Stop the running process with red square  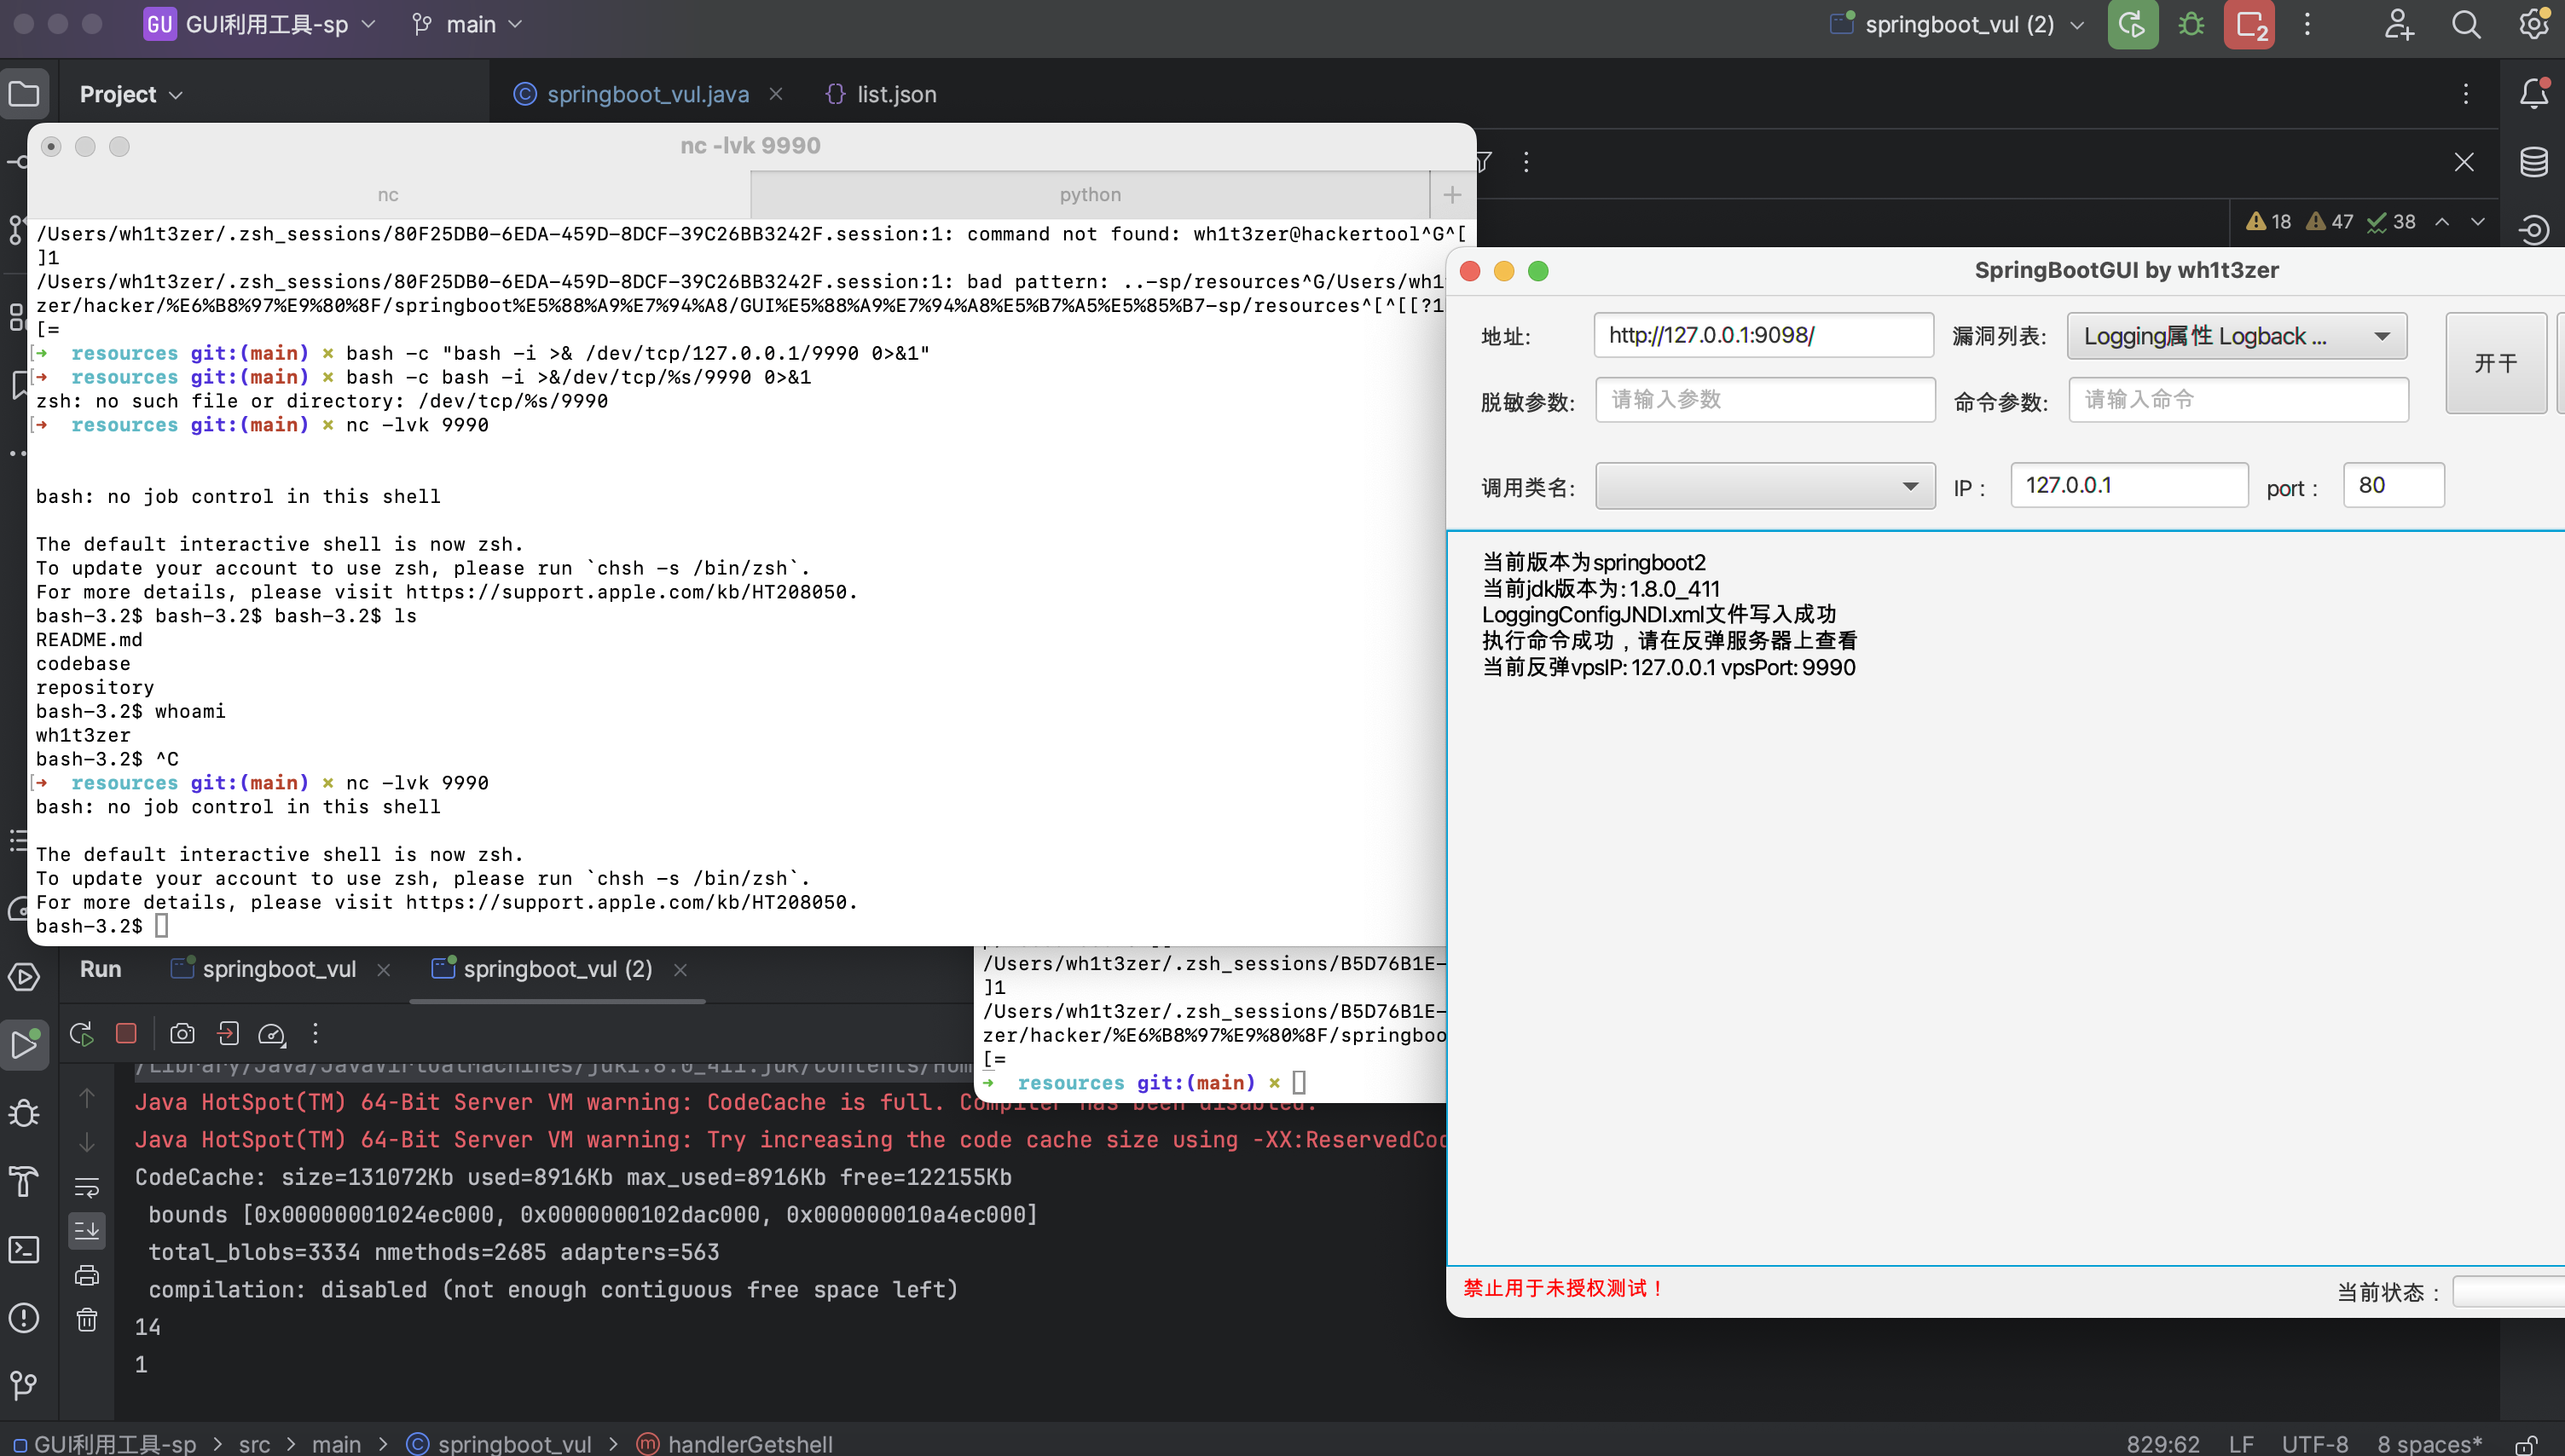(x=126, y=1033)
